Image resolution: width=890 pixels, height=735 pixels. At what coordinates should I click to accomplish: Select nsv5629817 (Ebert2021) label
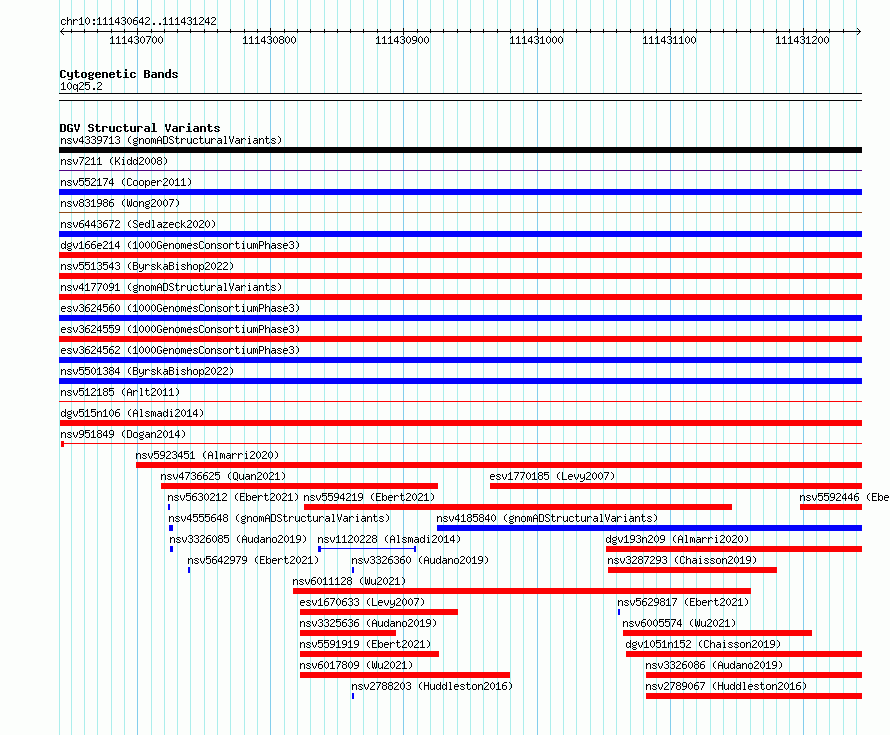click(x=683, y=602)
